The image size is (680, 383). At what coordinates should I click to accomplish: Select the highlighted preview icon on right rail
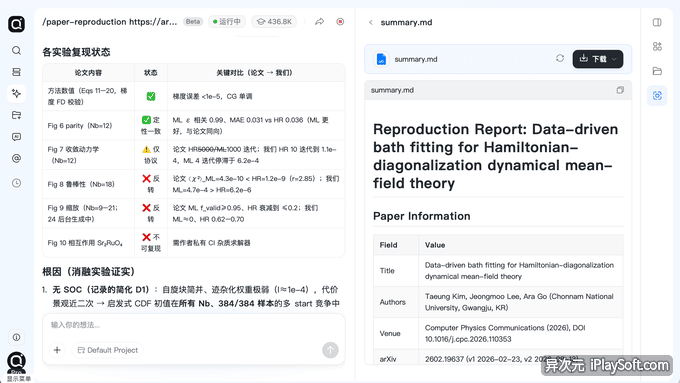(657, 95)
